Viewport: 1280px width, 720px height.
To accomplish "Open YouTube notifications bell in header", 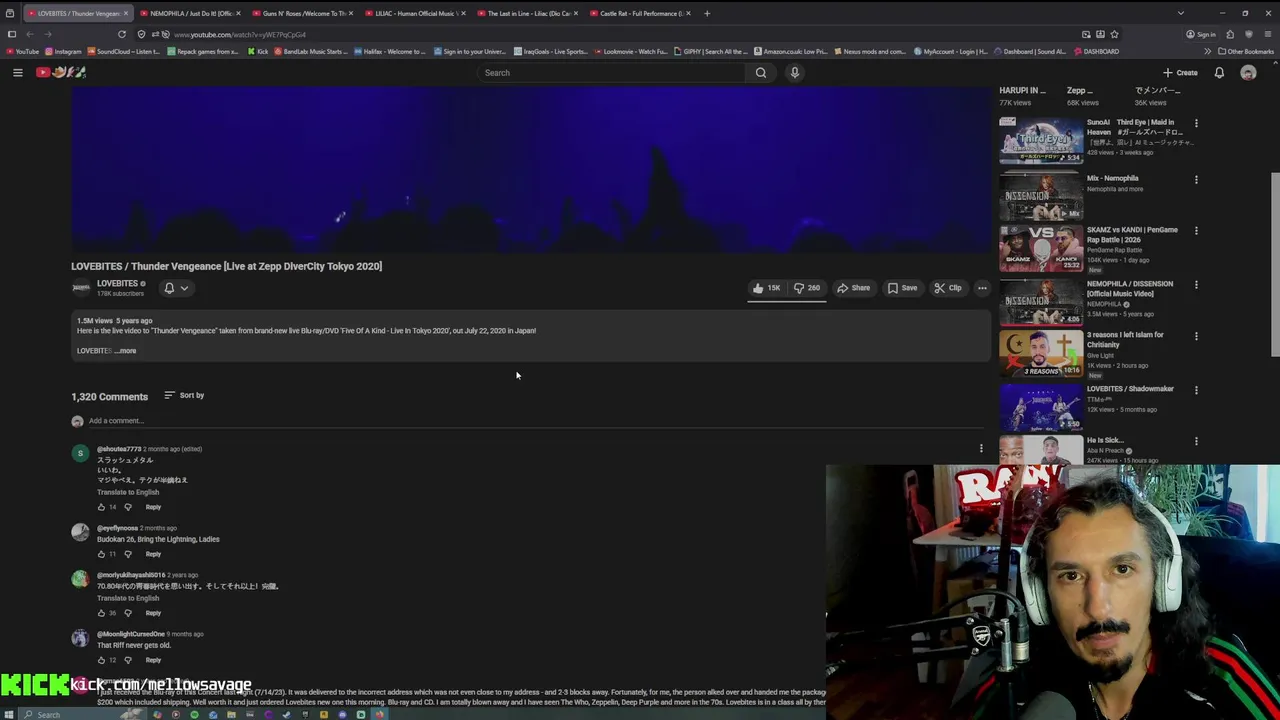I will click(1219, 72).
